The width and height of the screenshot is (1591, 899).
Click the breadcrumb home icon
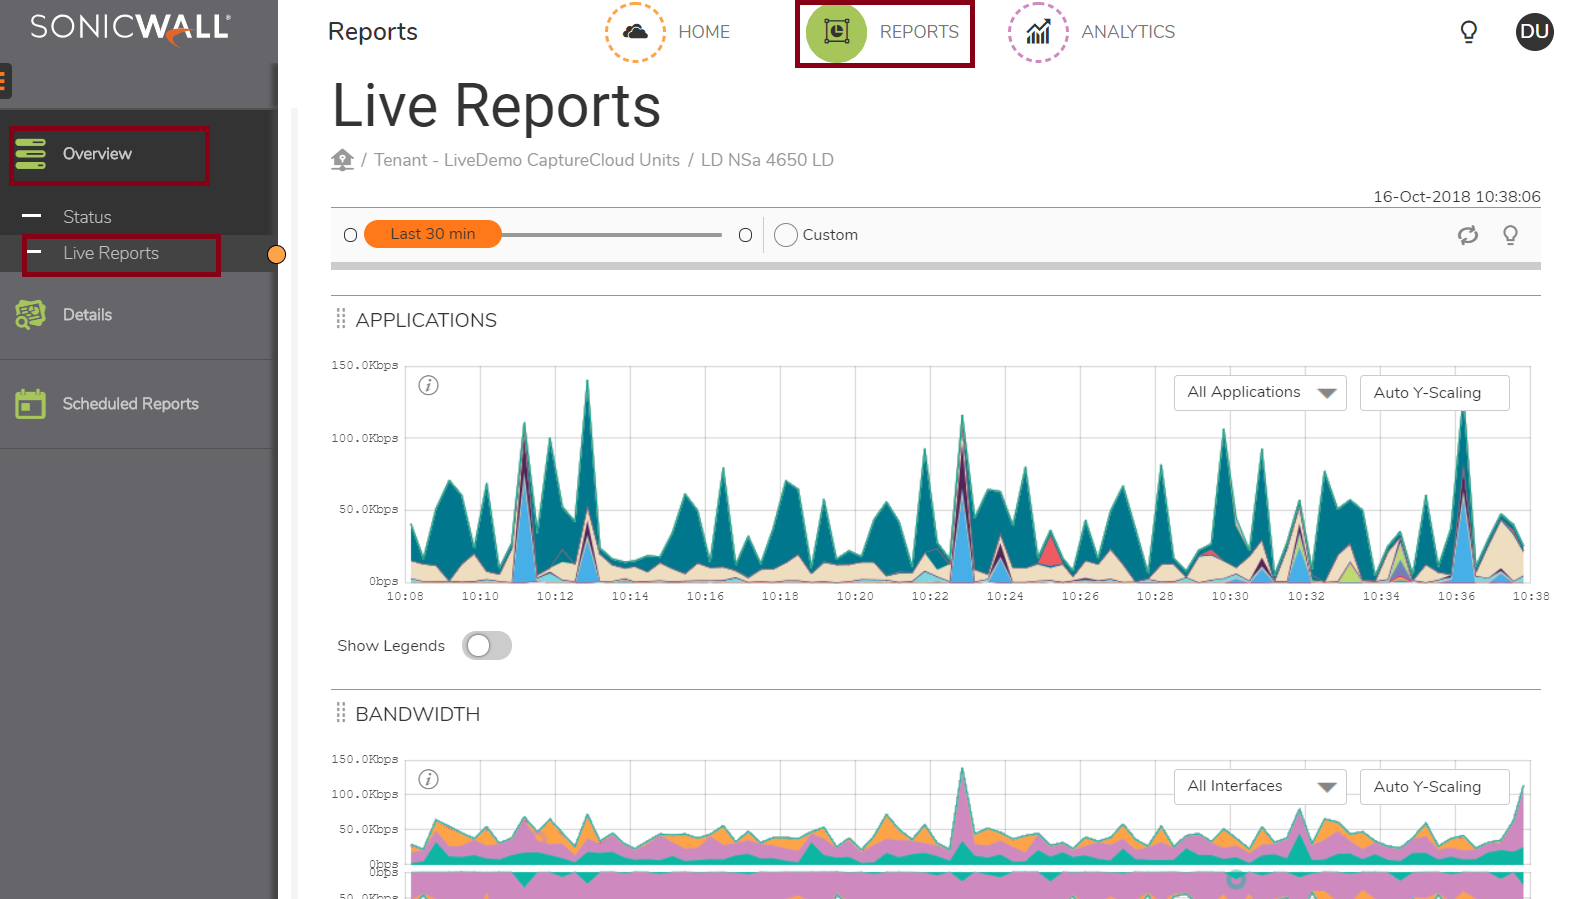pyautogui.click(x=343, y=160)
